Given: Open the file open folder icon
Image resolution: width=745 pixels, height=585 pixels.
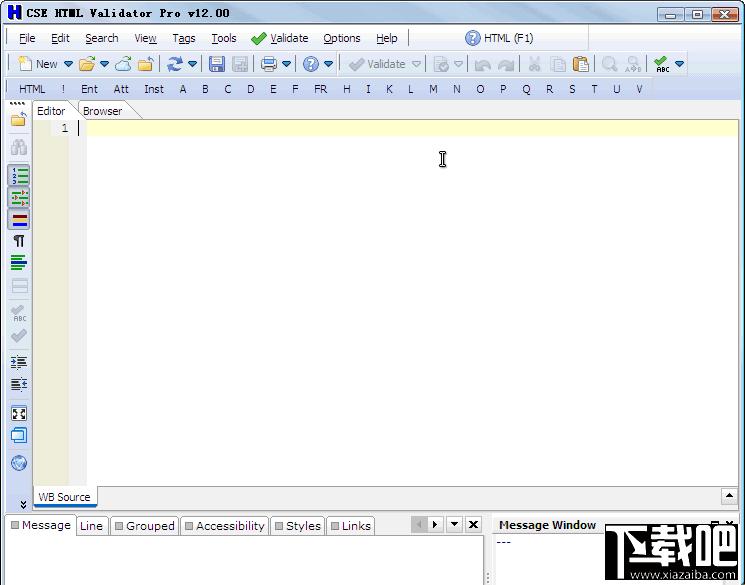Looking at the screenshot, I should pyautogui.click(x=87, y=64).
